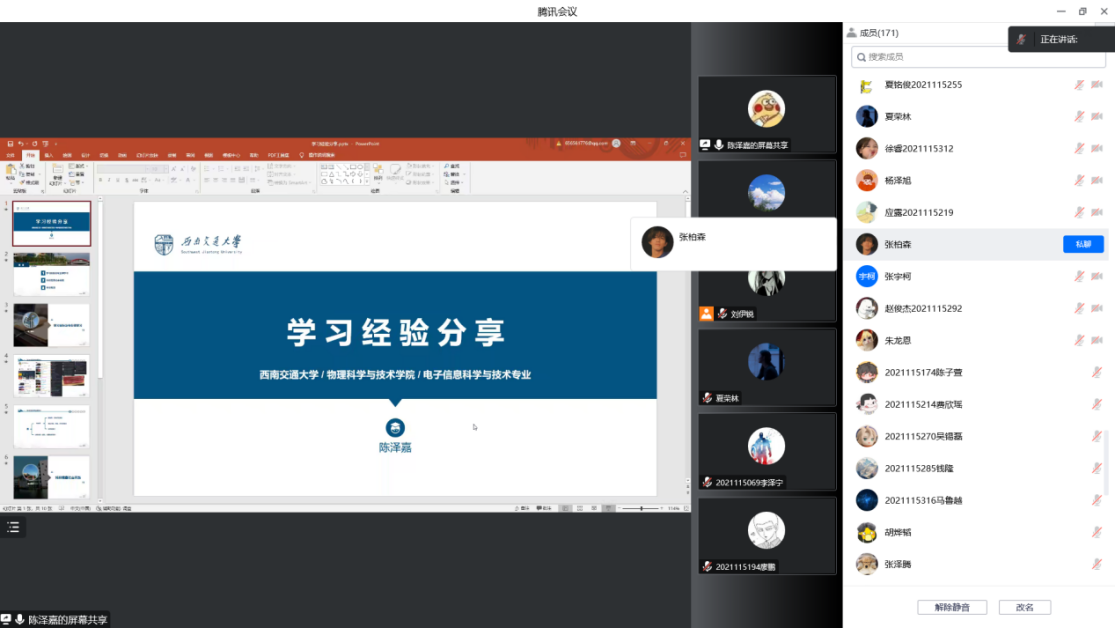Viewport: 1115px width, 628px height.
Task: Click muted mic icon in 正在讲话 popup
Action: click(1021, 40)
